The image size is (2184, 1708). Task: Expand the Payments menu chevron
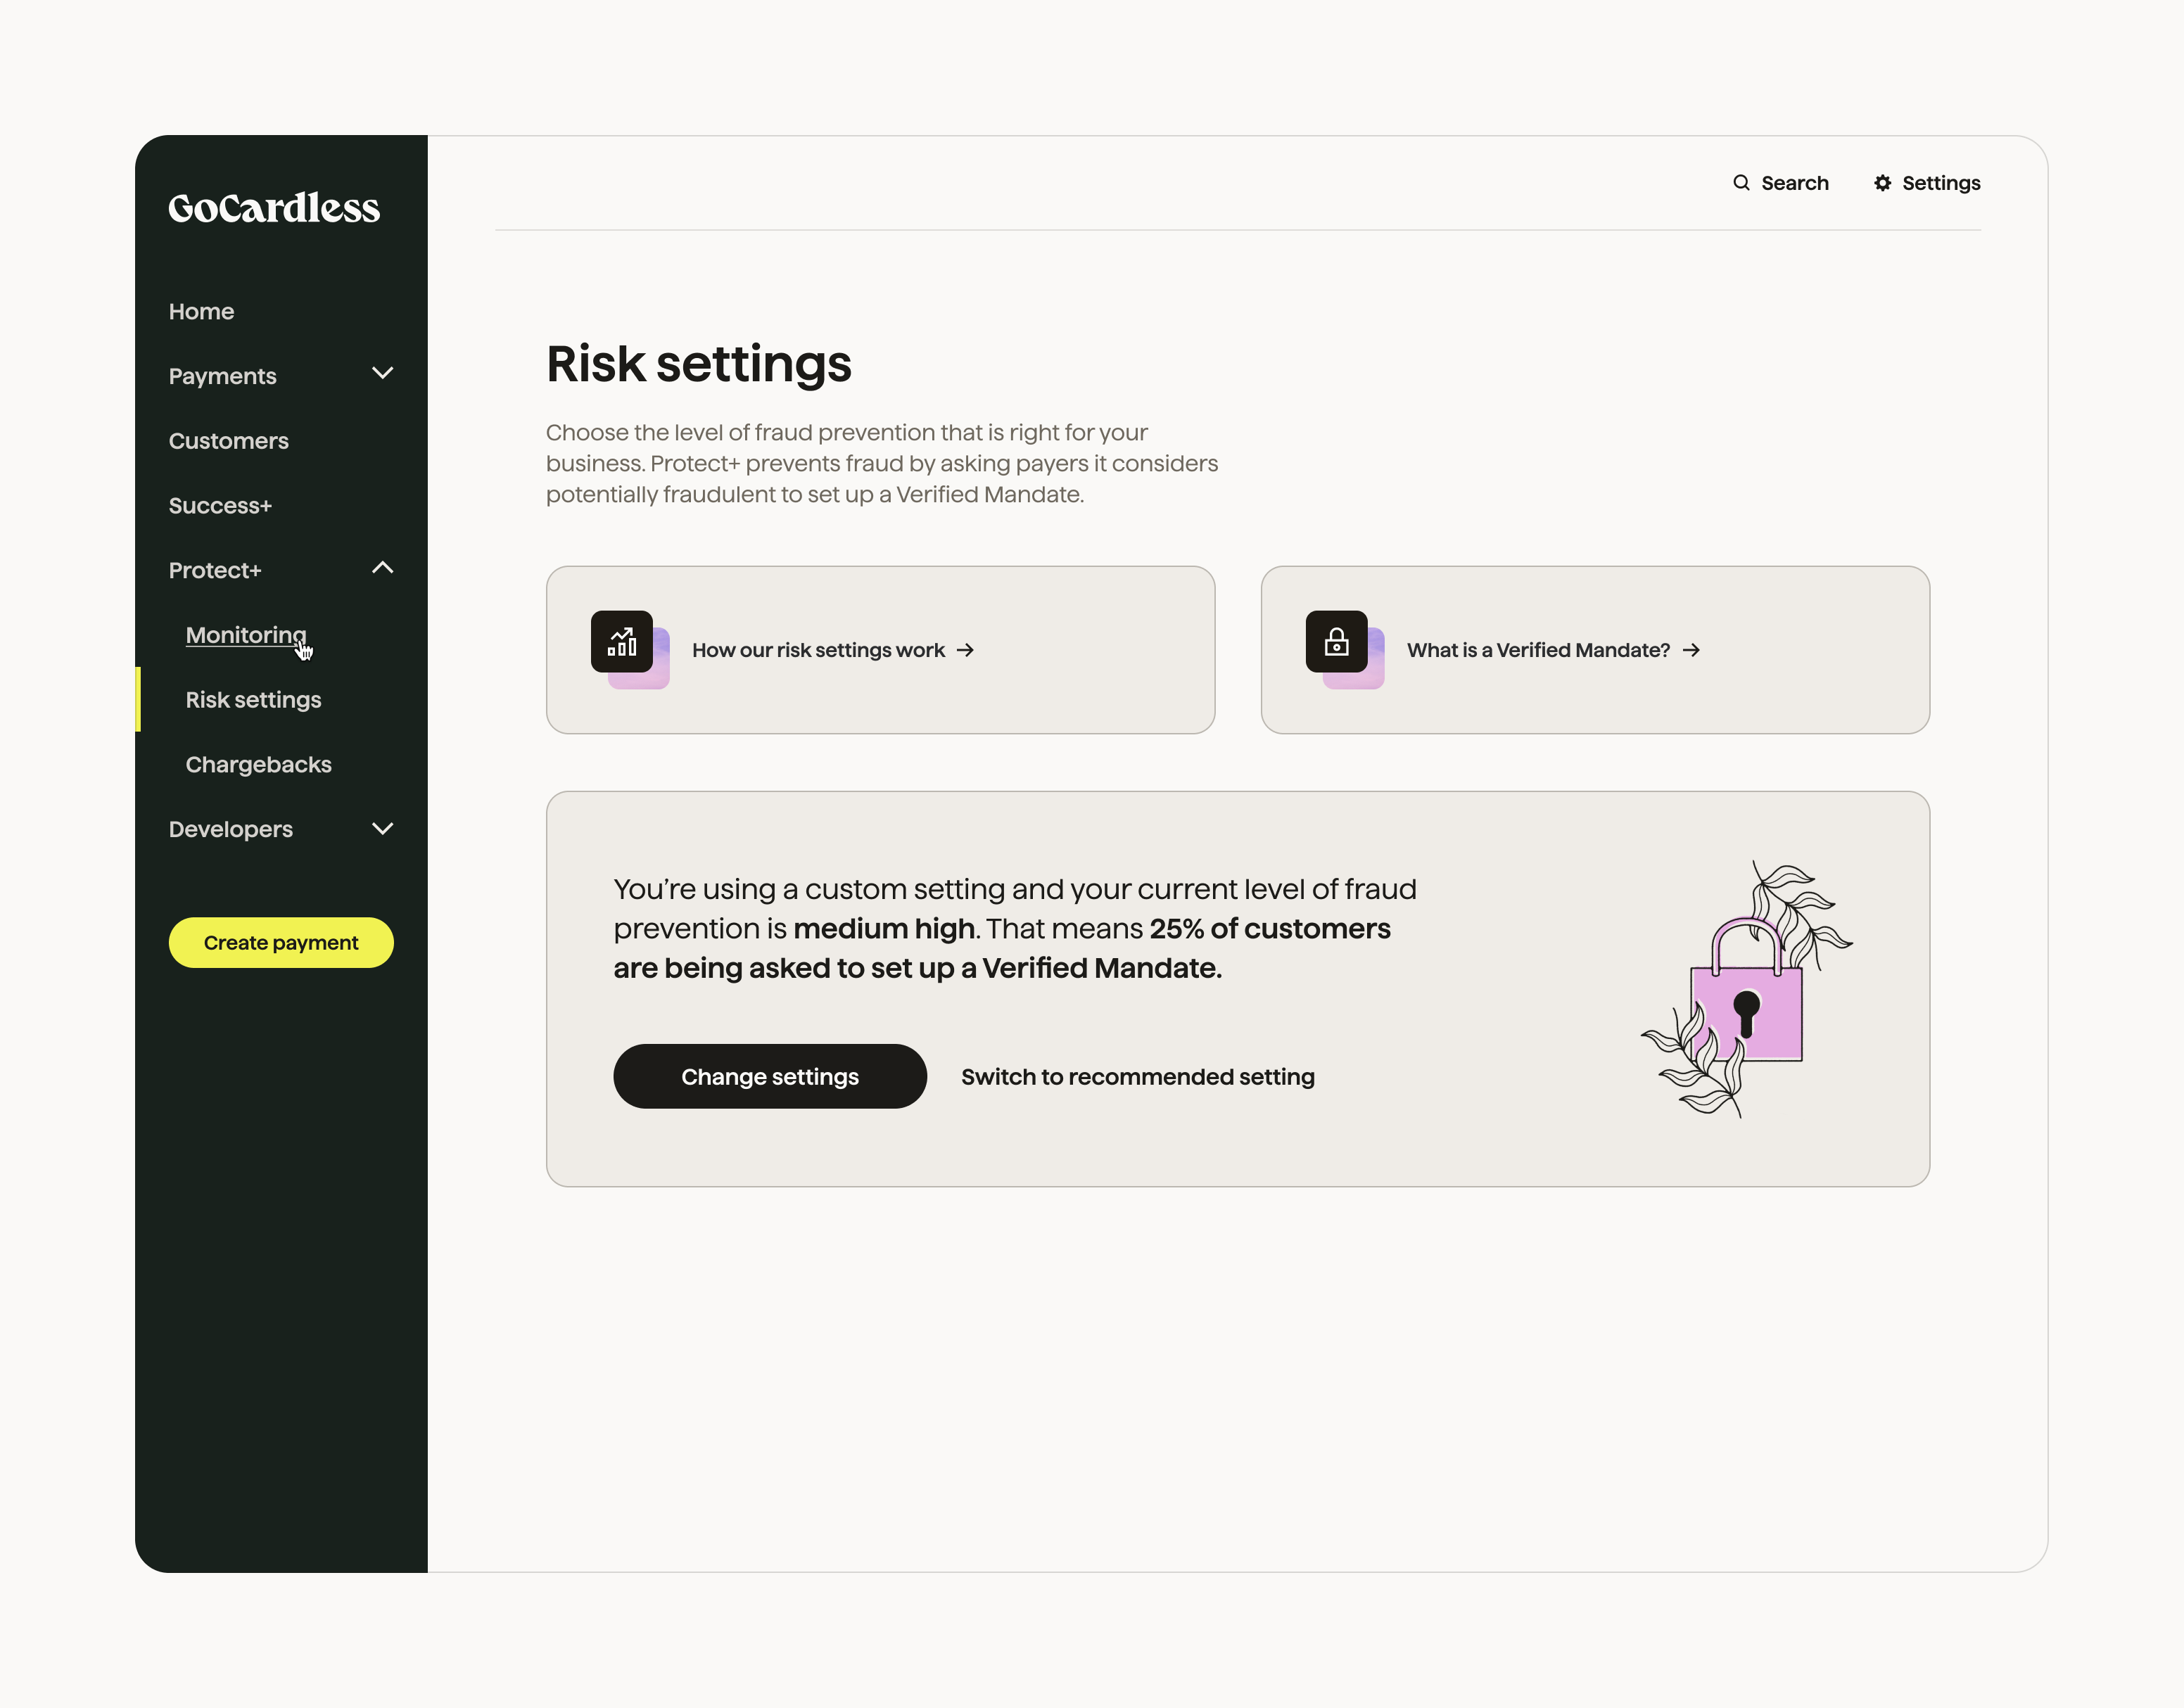tap(382, 374)
